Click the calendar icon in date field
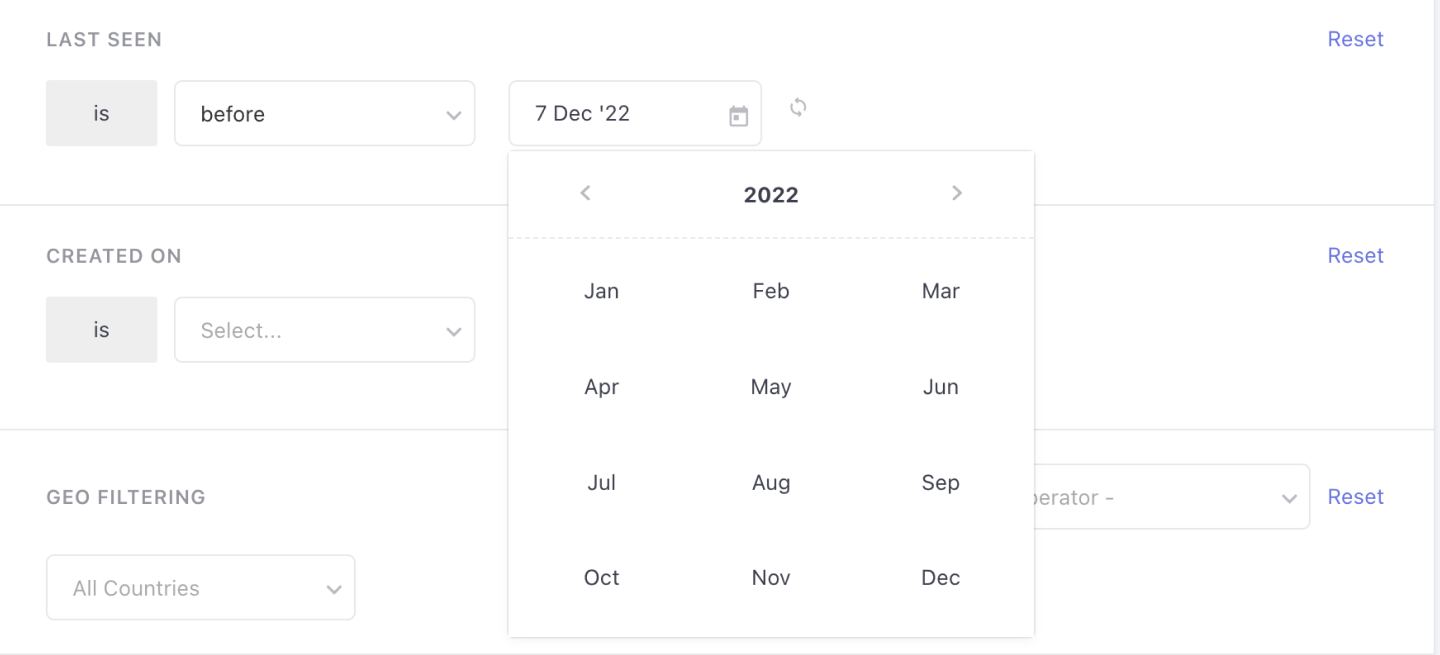 point(738,116)
